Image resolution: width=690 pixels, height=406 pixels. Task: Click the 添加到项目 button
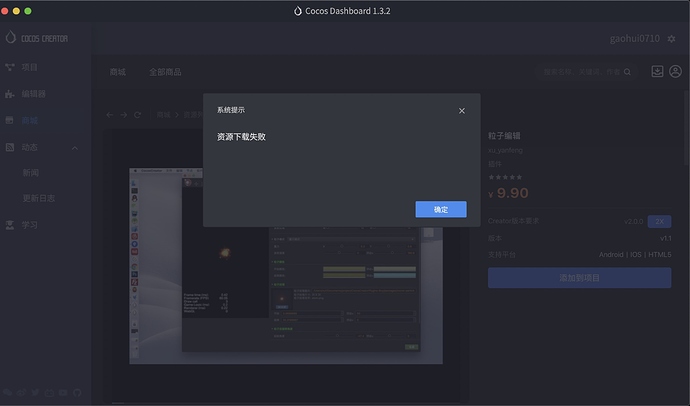580,278
